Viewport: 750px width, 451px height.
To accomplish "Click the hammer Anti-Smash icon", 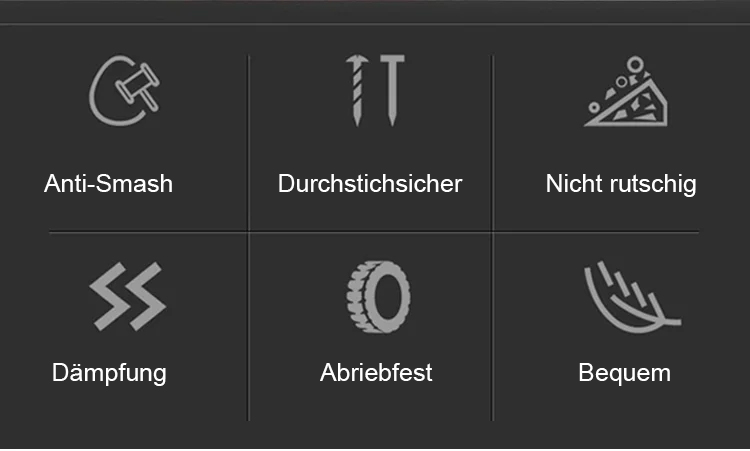I will pyautogui.click(x=124, y=90).
